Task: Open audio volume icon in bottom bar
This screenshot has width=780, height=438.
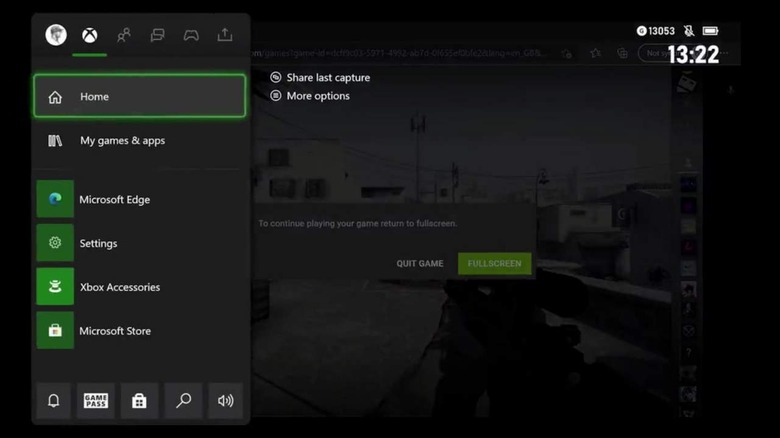Action: click(x=225, y=401)
